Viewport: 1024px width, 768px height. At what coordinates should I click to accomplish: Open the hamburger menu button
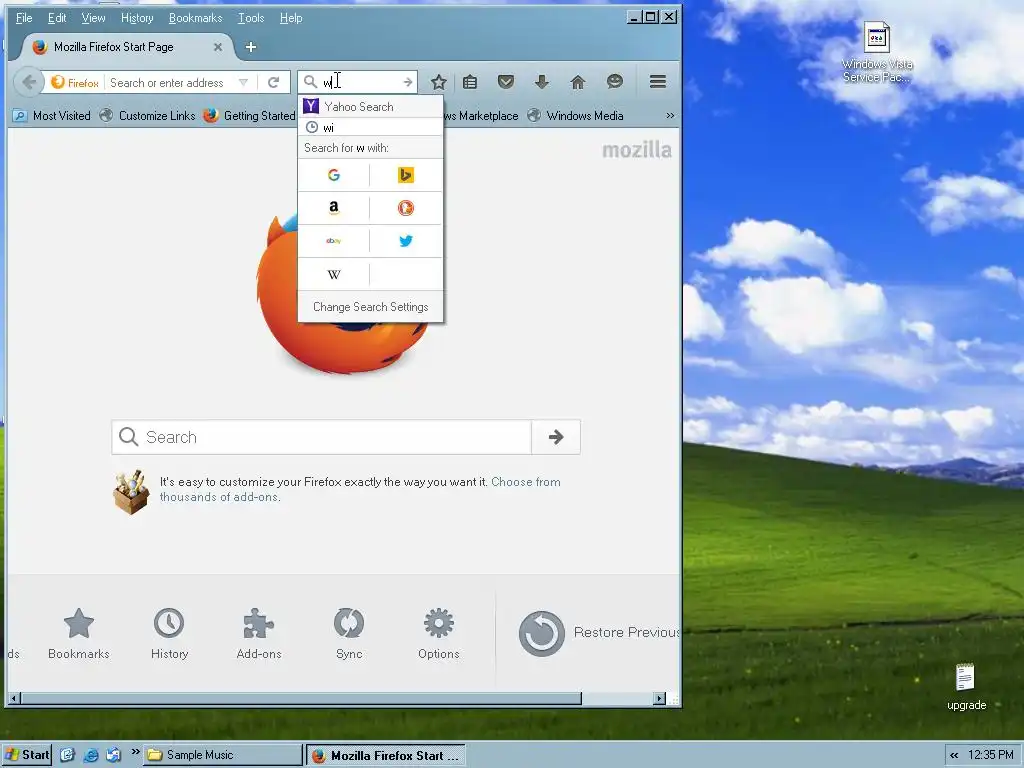click(658, 82)
